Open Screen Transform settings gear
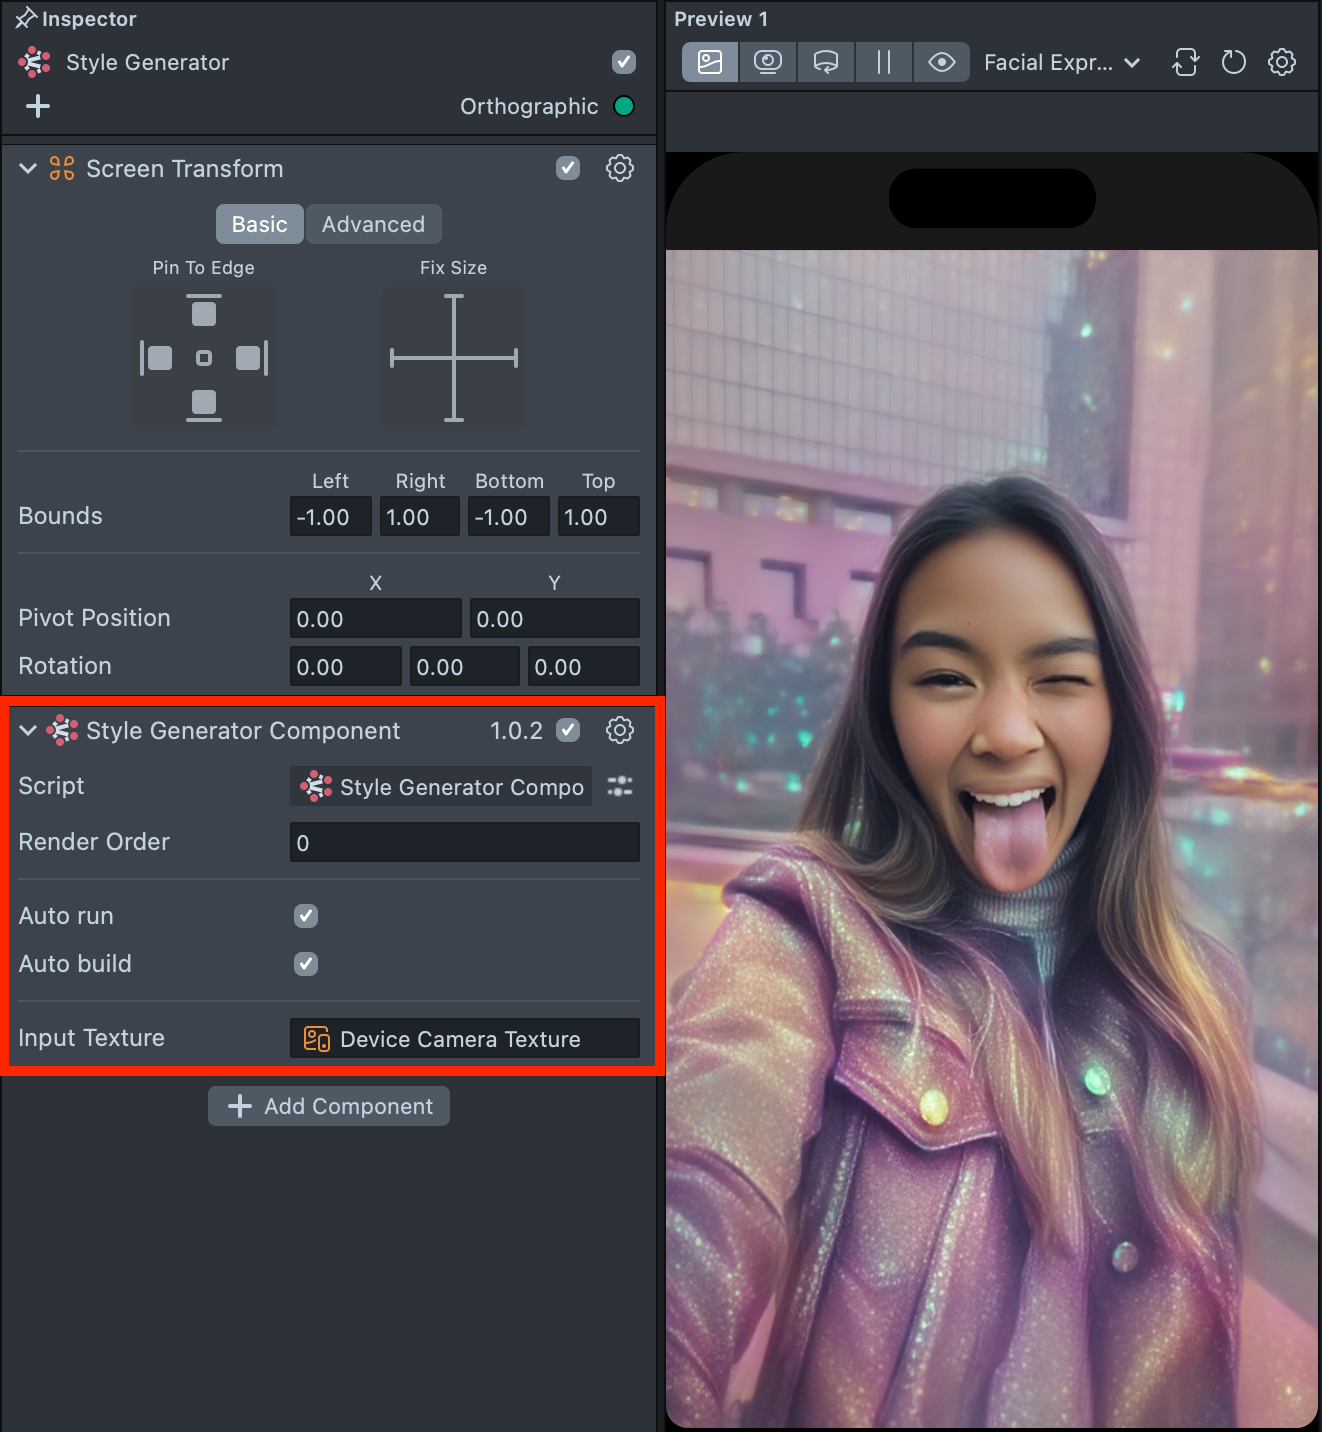The image size is (1322, 1432). pos(620,168)
